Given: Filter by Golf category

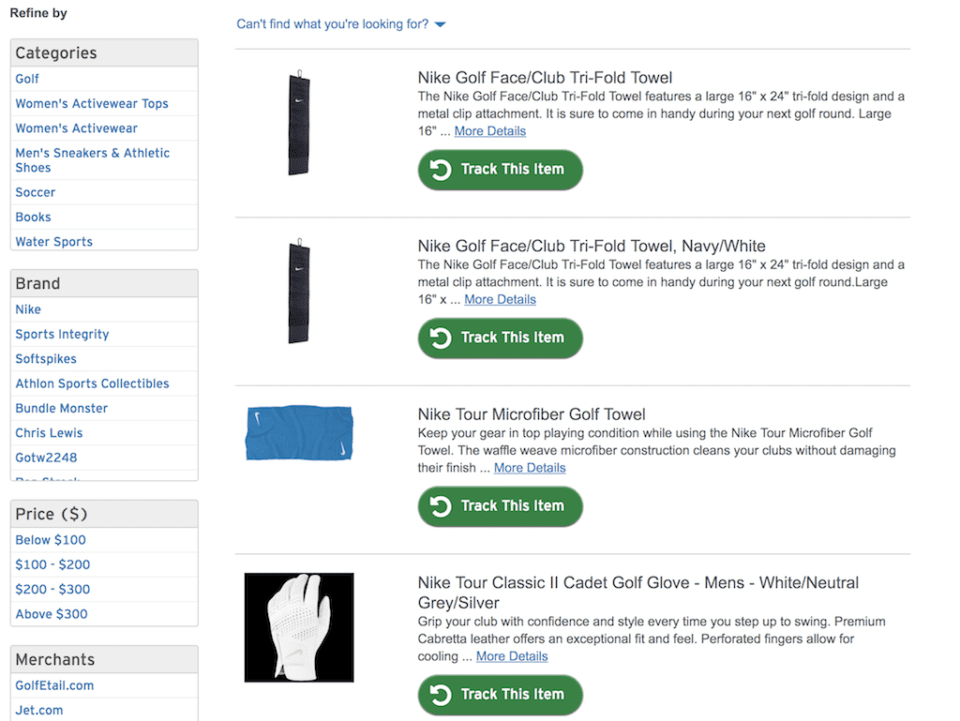Looking at the screenshot, I should [x=27, y=79].
